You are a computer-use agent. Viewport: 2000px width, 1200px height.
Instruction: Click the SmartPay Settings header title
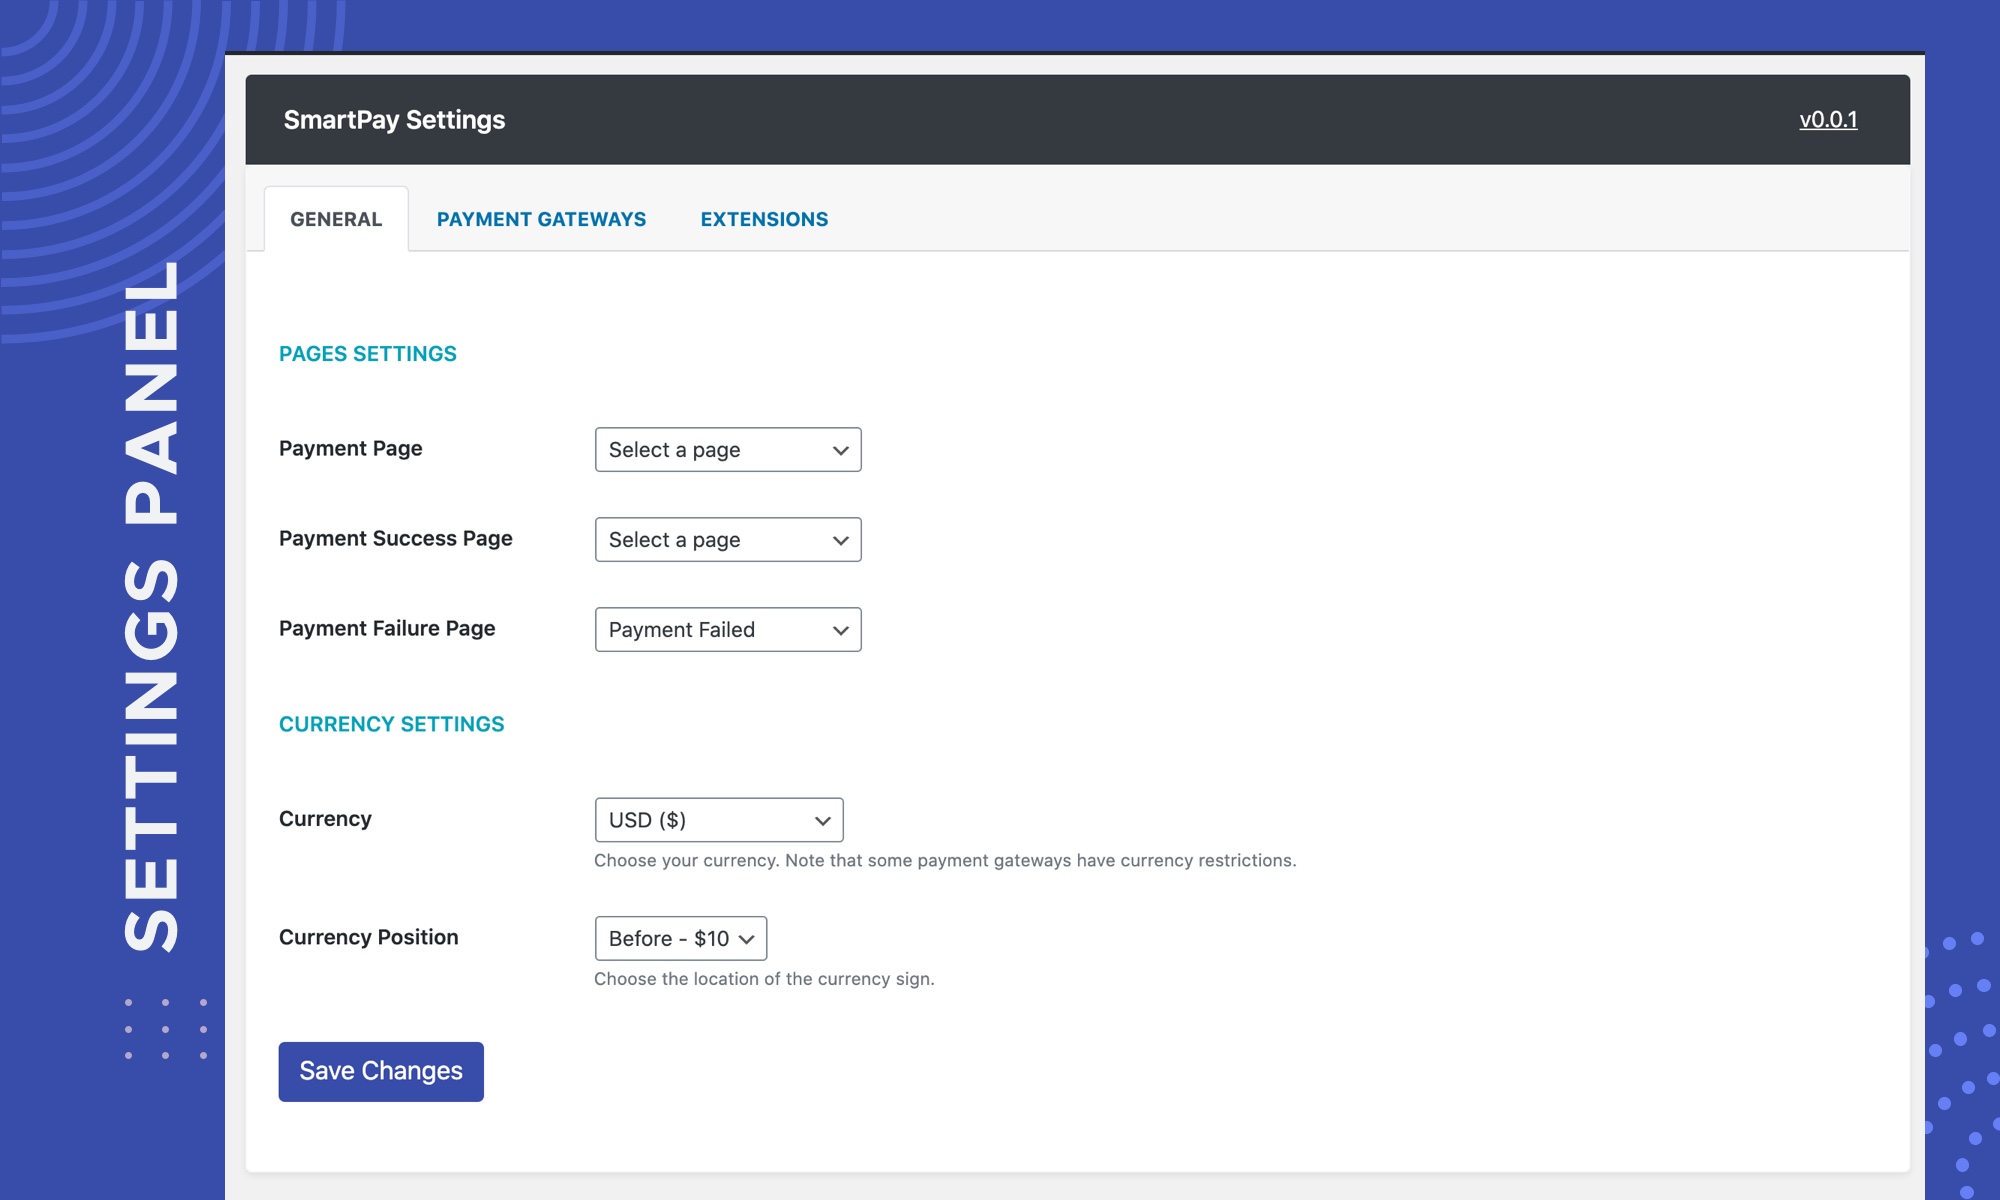394,120
